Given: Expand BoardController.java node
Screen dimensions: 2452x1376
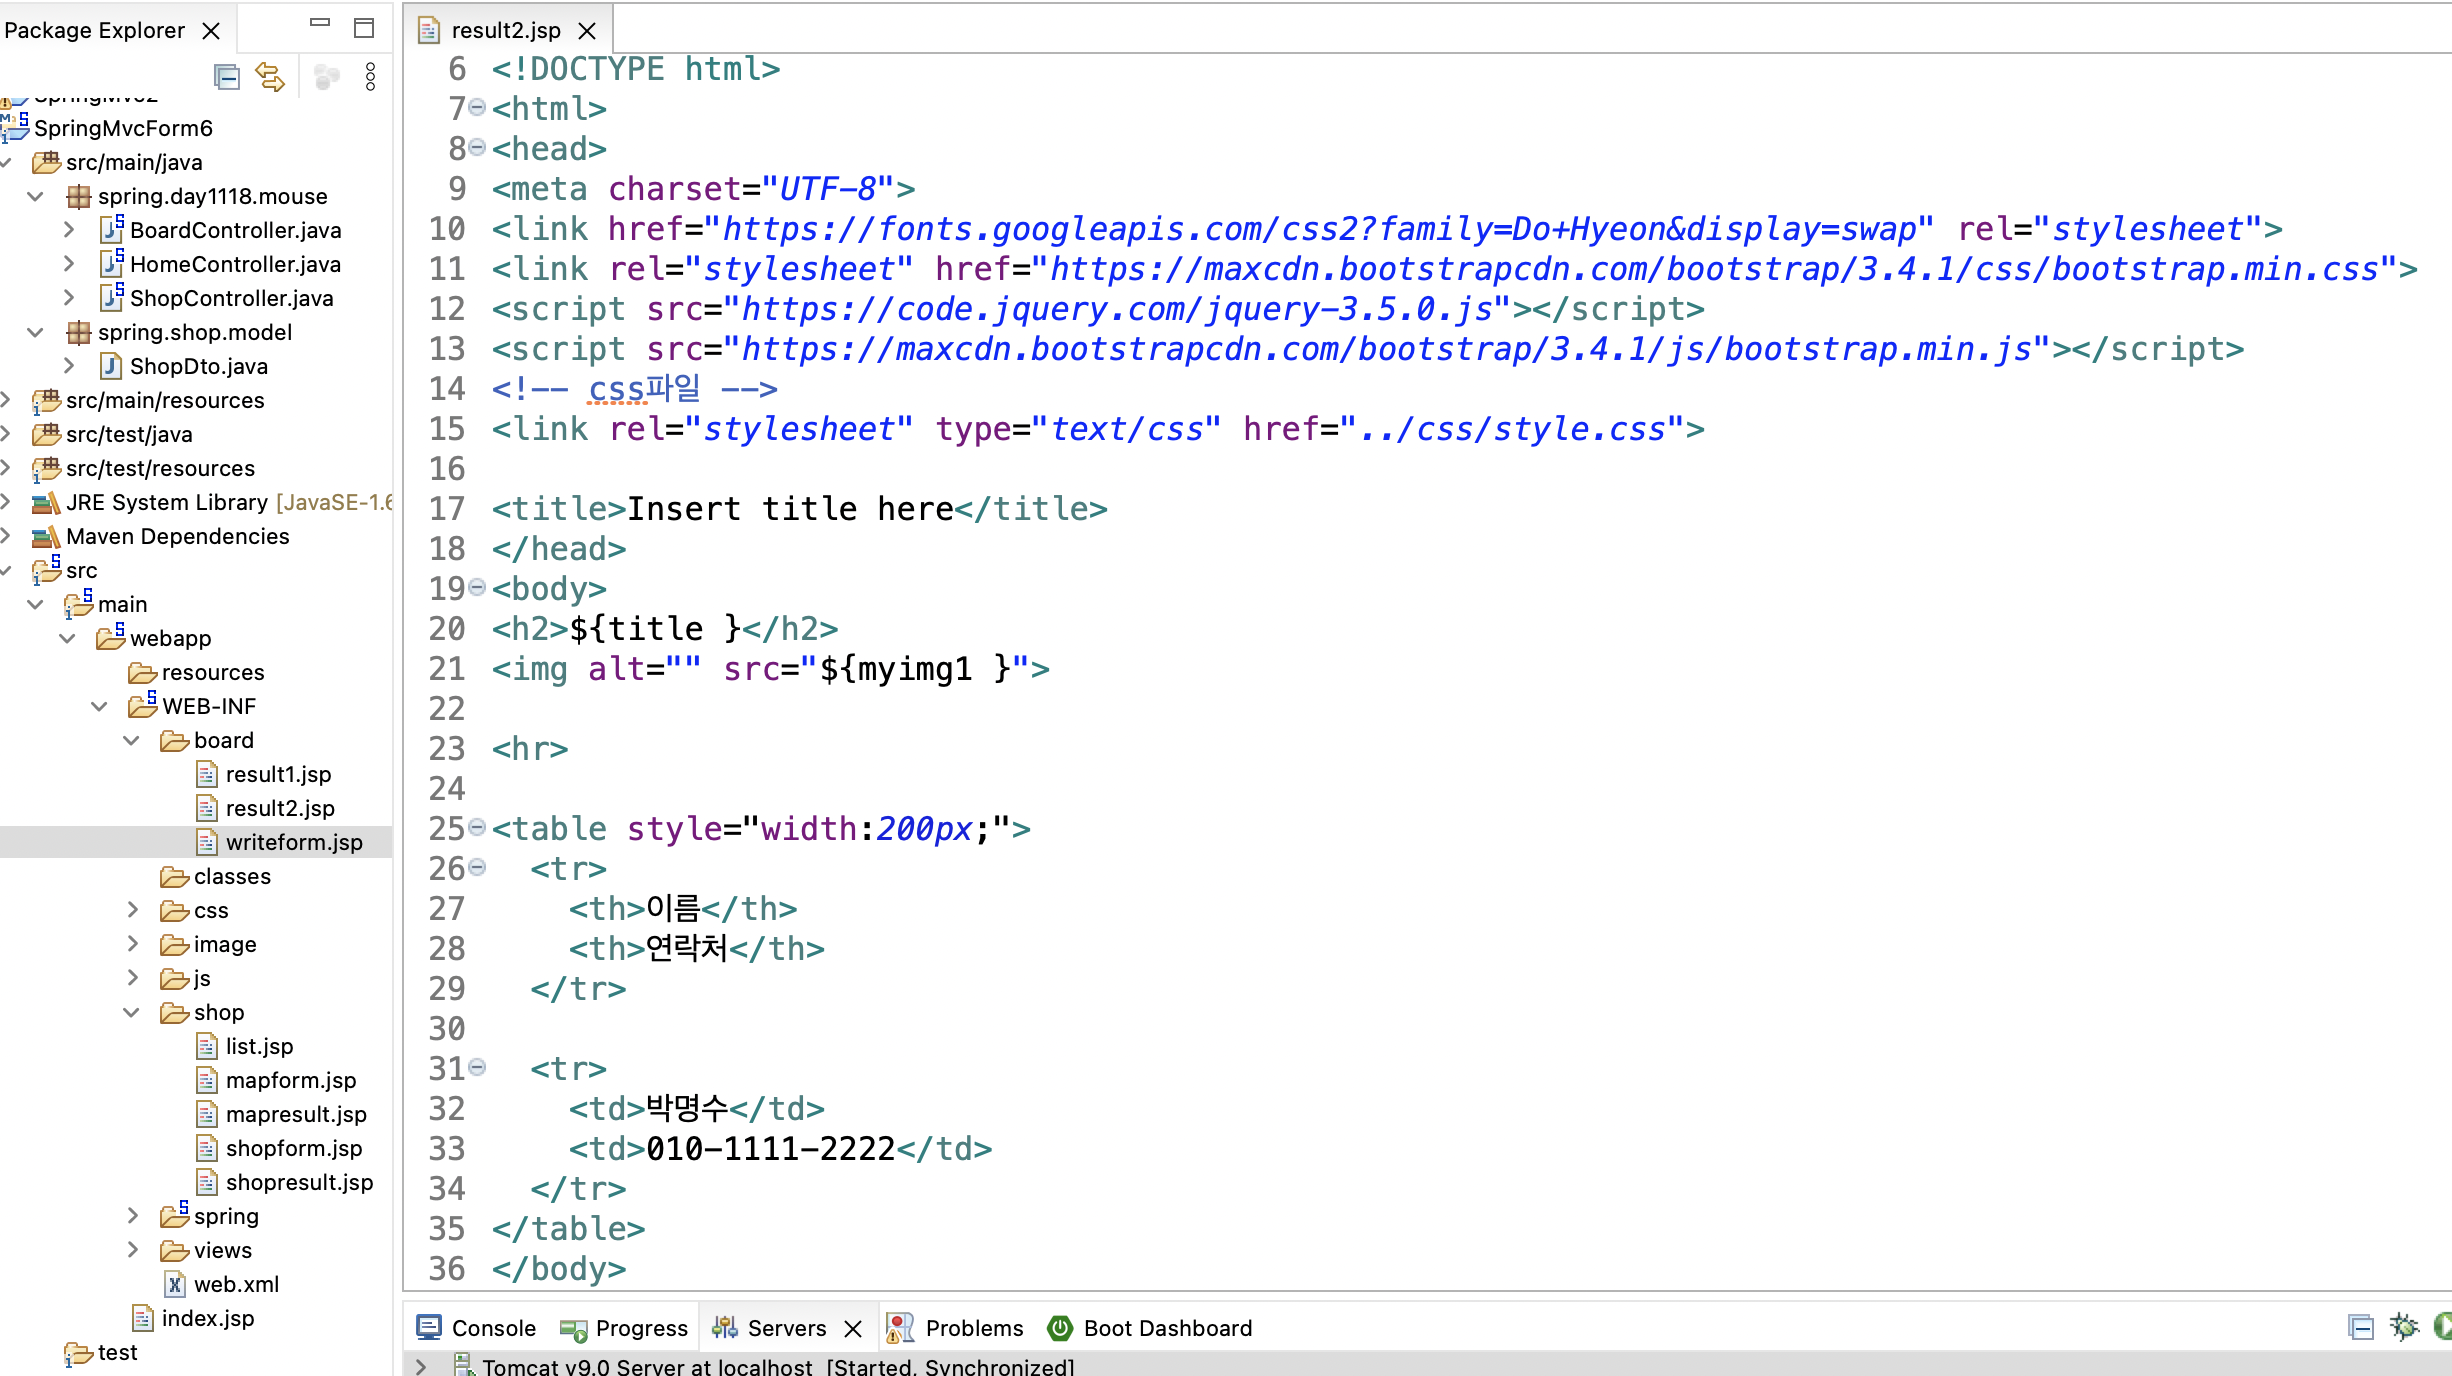Looking at the screenshot, I should [x=68, y=230].
